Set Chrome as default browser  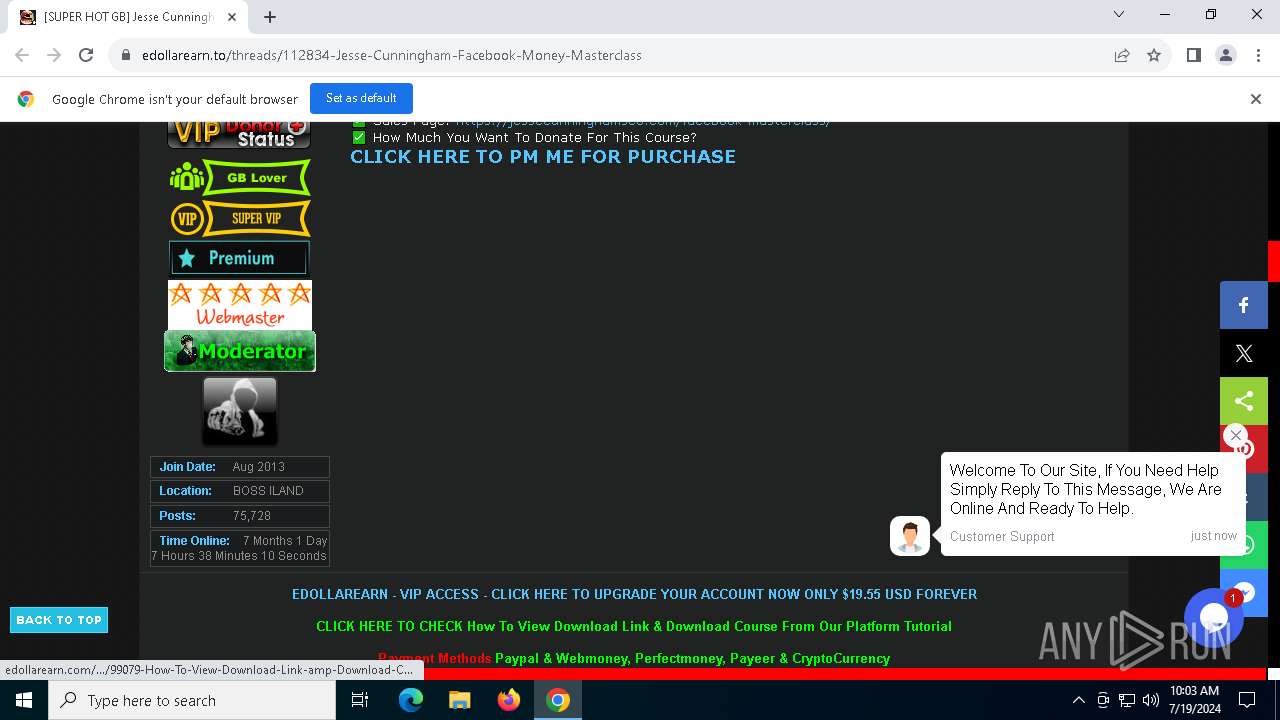[x=361, y=98]
